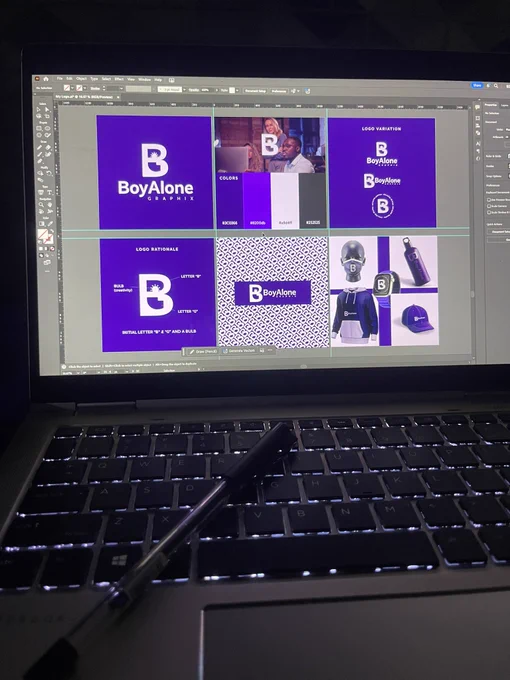Select the Rotate tool
The height and width of the screenshot is (680, 510).
coord(49,173)
